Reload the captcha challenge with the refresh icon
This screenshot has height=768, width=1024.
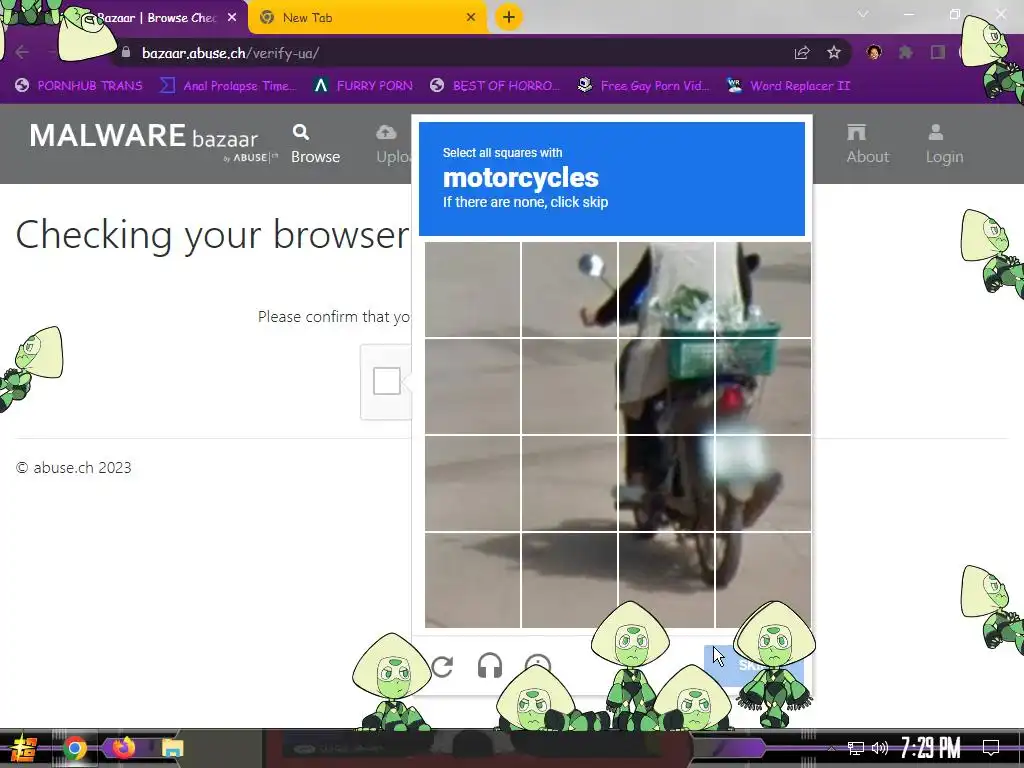click(x=442, y=667)
